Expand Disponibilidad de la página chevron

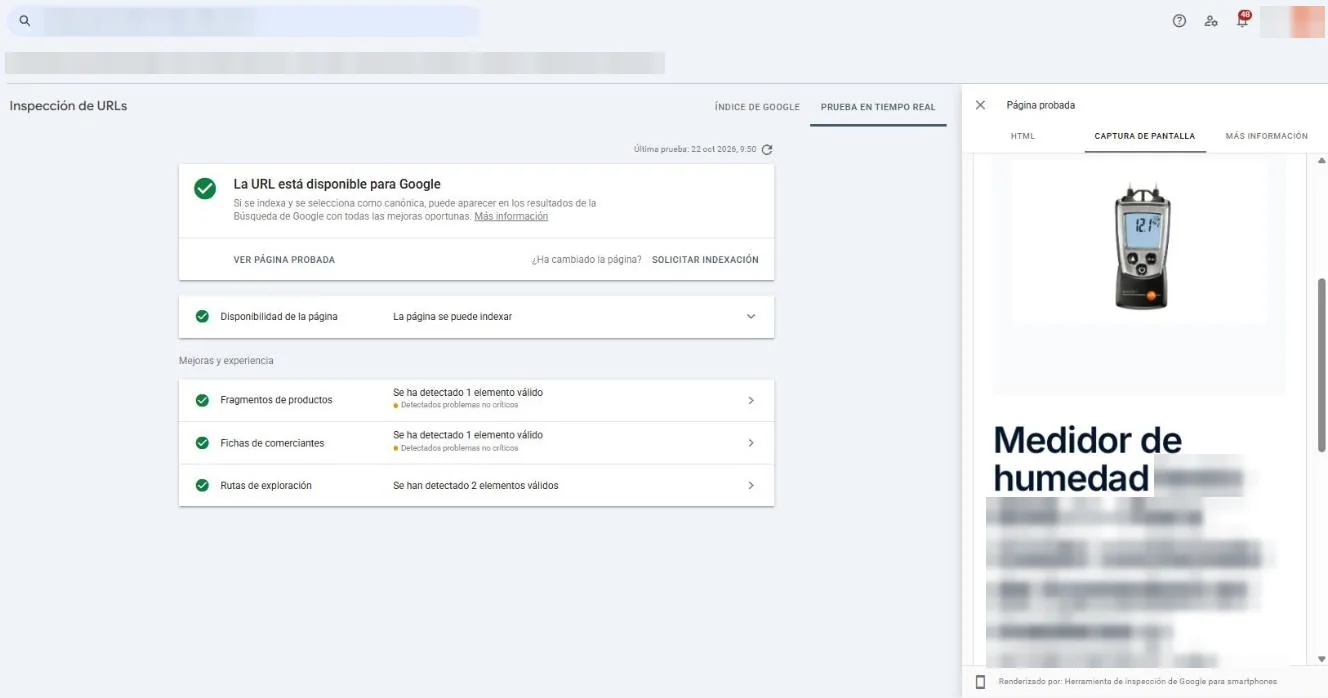tap(751, 317)
